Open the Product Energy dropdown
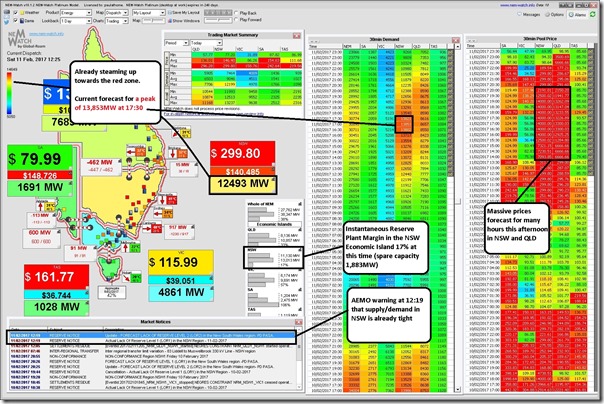 [76, 13]
